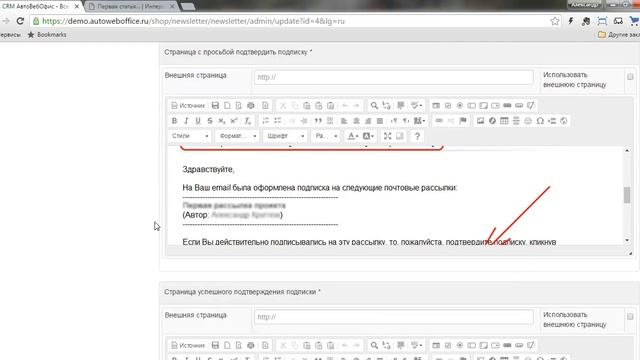
Task: Insert Image in subscription request editor toolbar
Action: (x=480, y=121)
